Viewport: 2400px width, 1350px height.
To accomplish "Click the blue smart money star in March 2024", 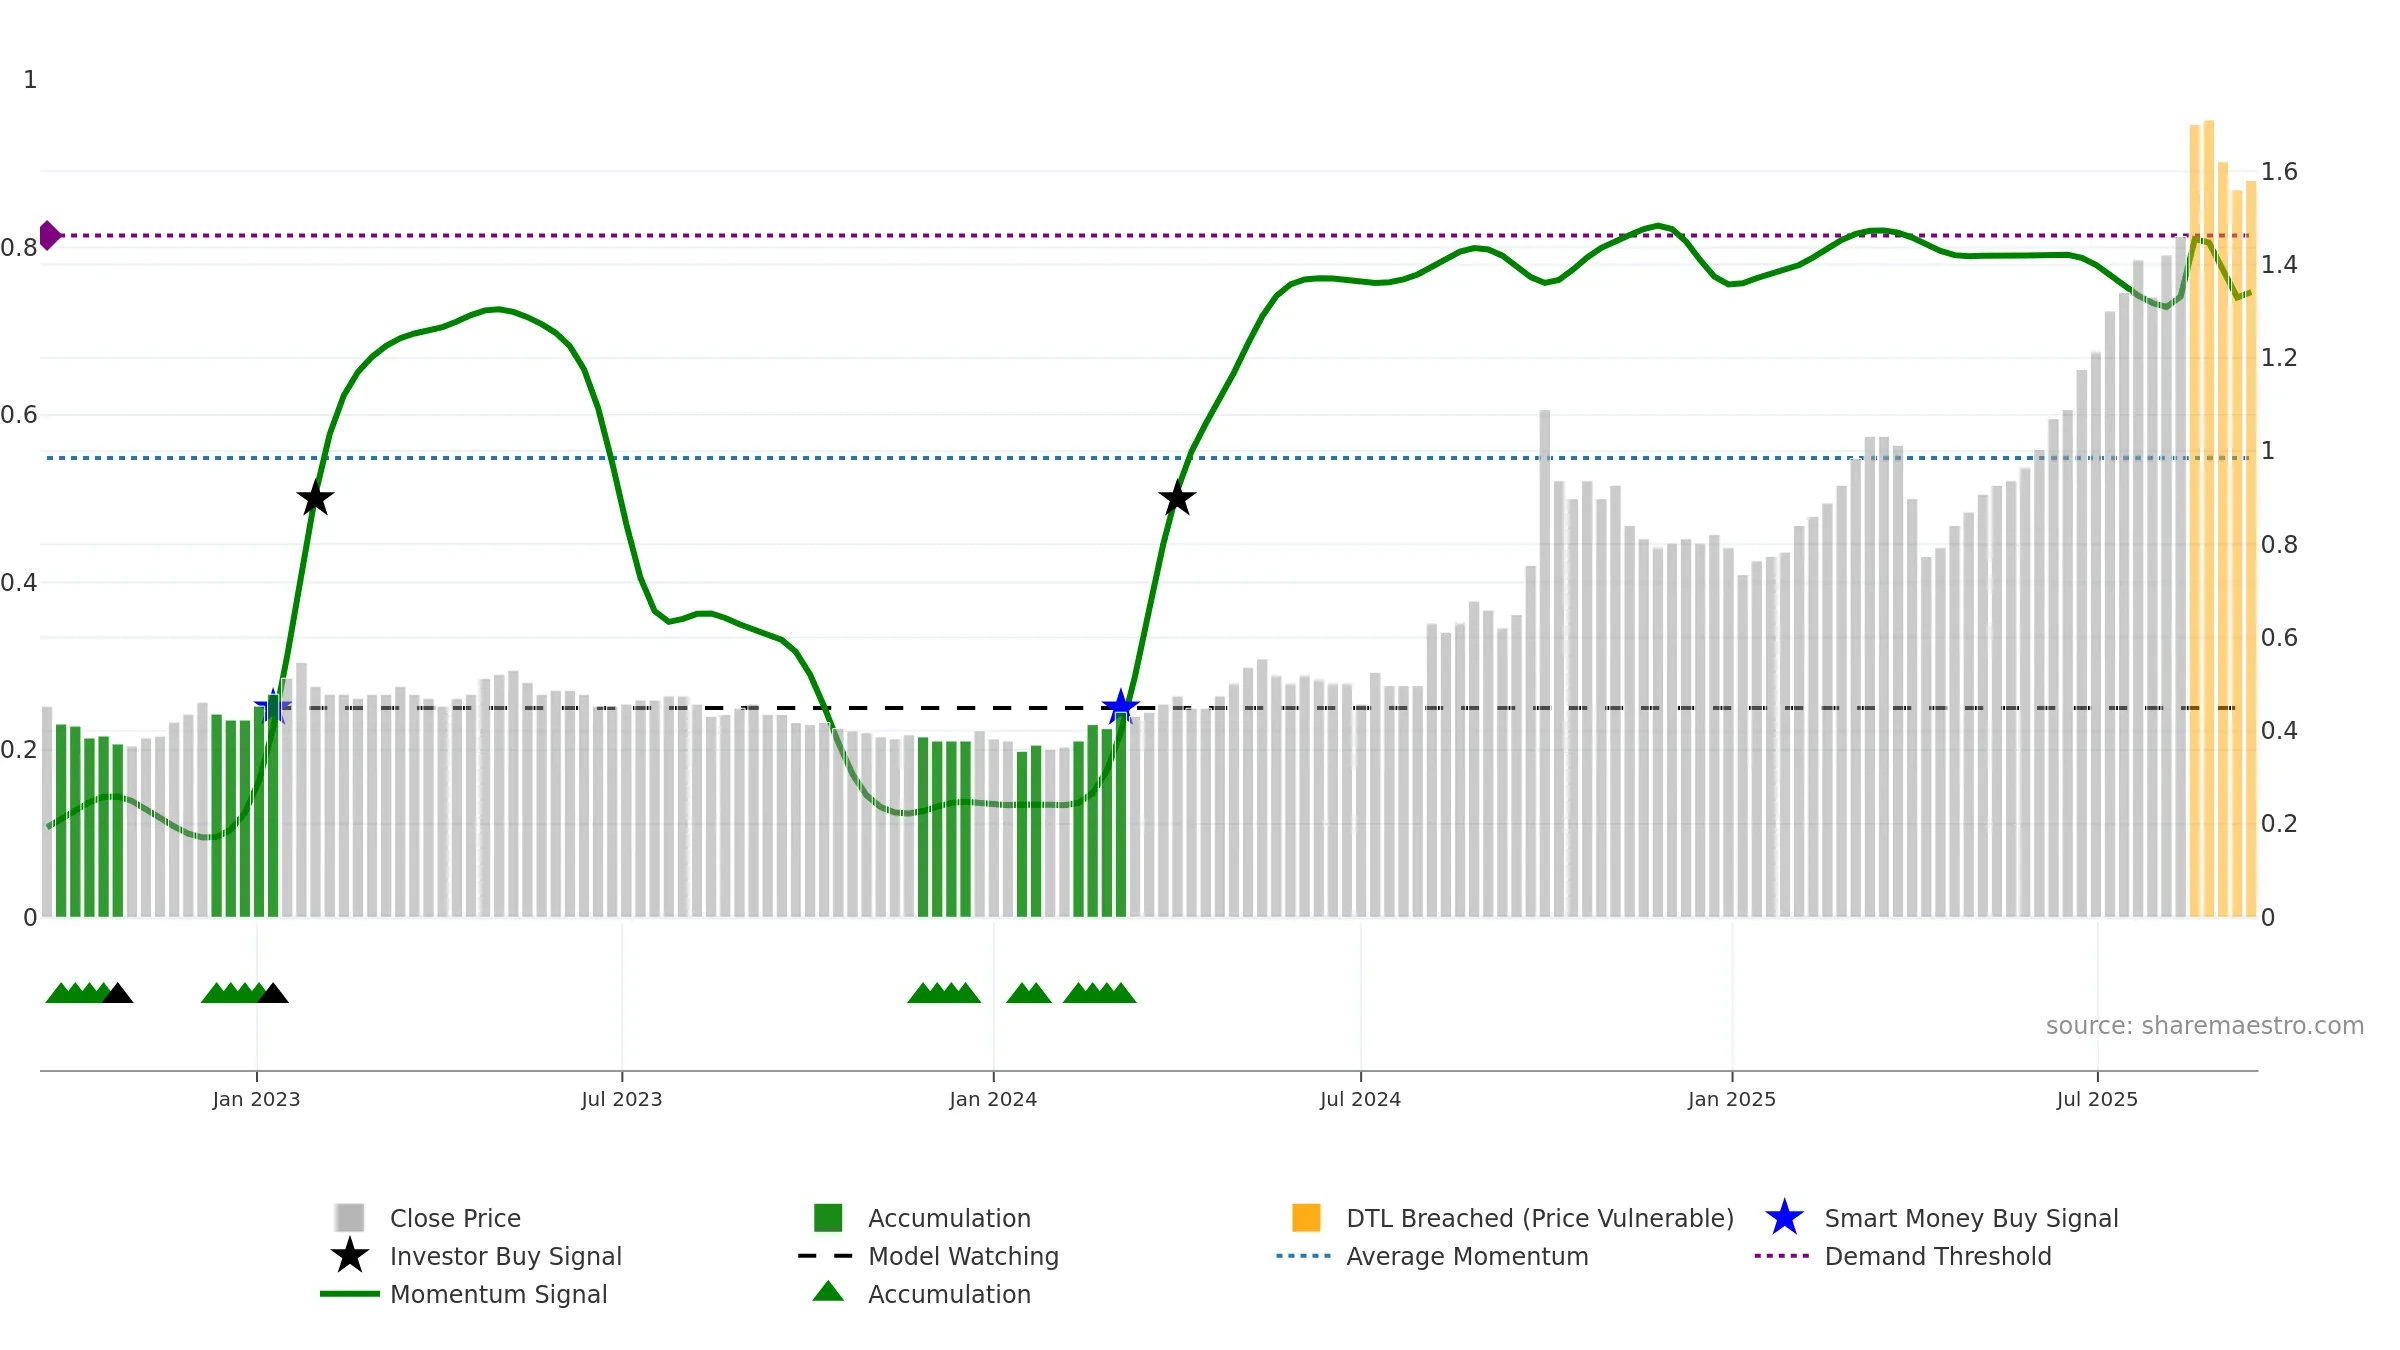I will 1121,707.
